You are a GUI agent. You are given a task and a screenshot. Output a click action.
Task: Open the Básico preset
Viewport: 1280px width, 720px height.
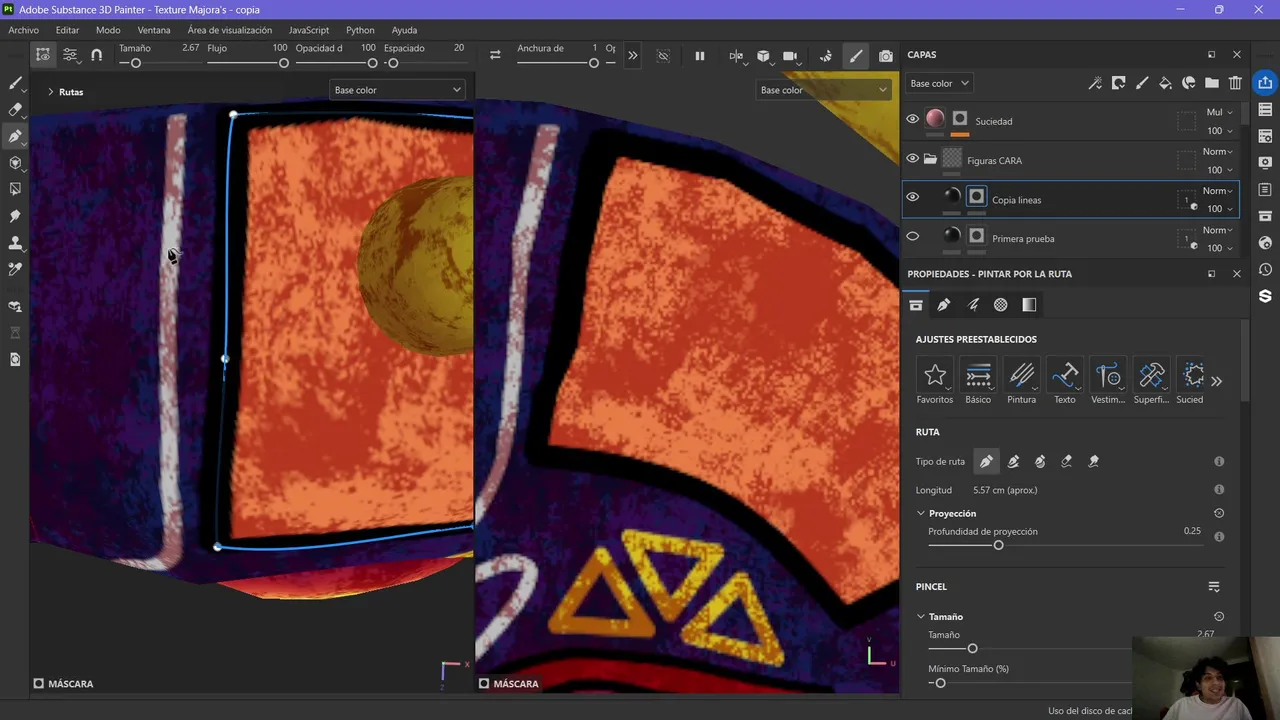tap(978, 381)
